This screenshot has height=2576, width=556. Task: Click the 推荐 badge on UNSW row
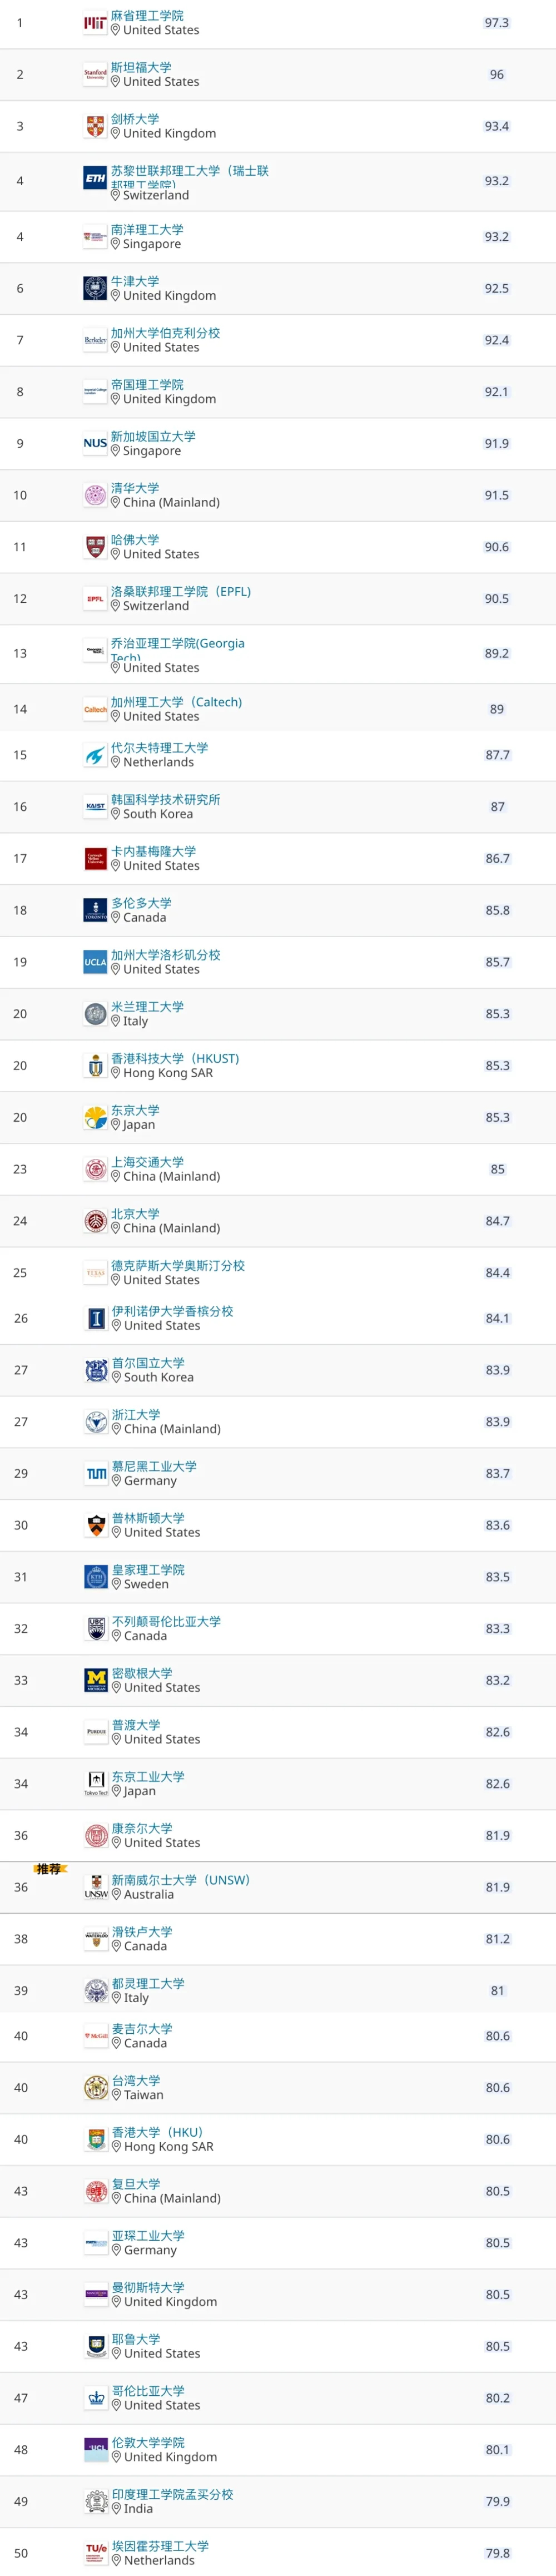click(49, 1868)
